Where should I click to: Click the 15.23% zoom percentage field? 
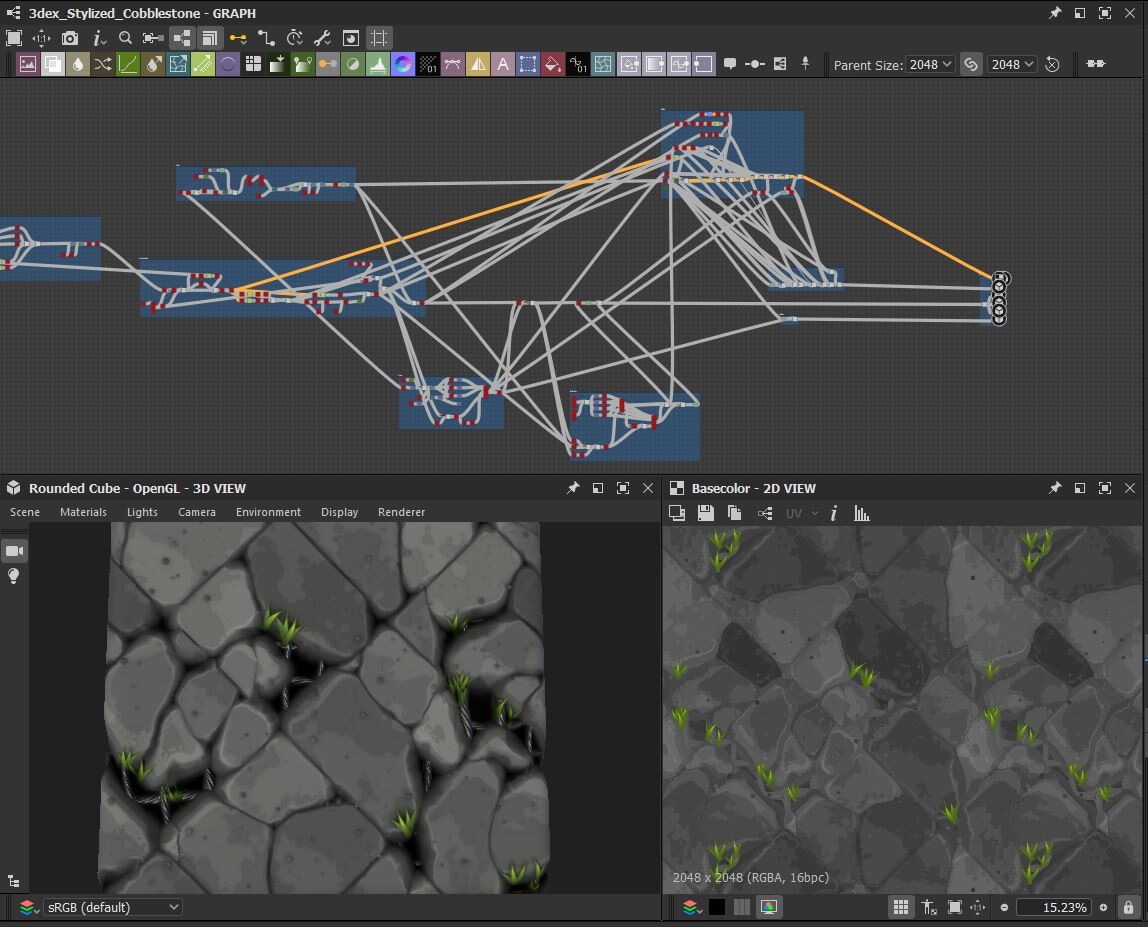(1052, 907)
